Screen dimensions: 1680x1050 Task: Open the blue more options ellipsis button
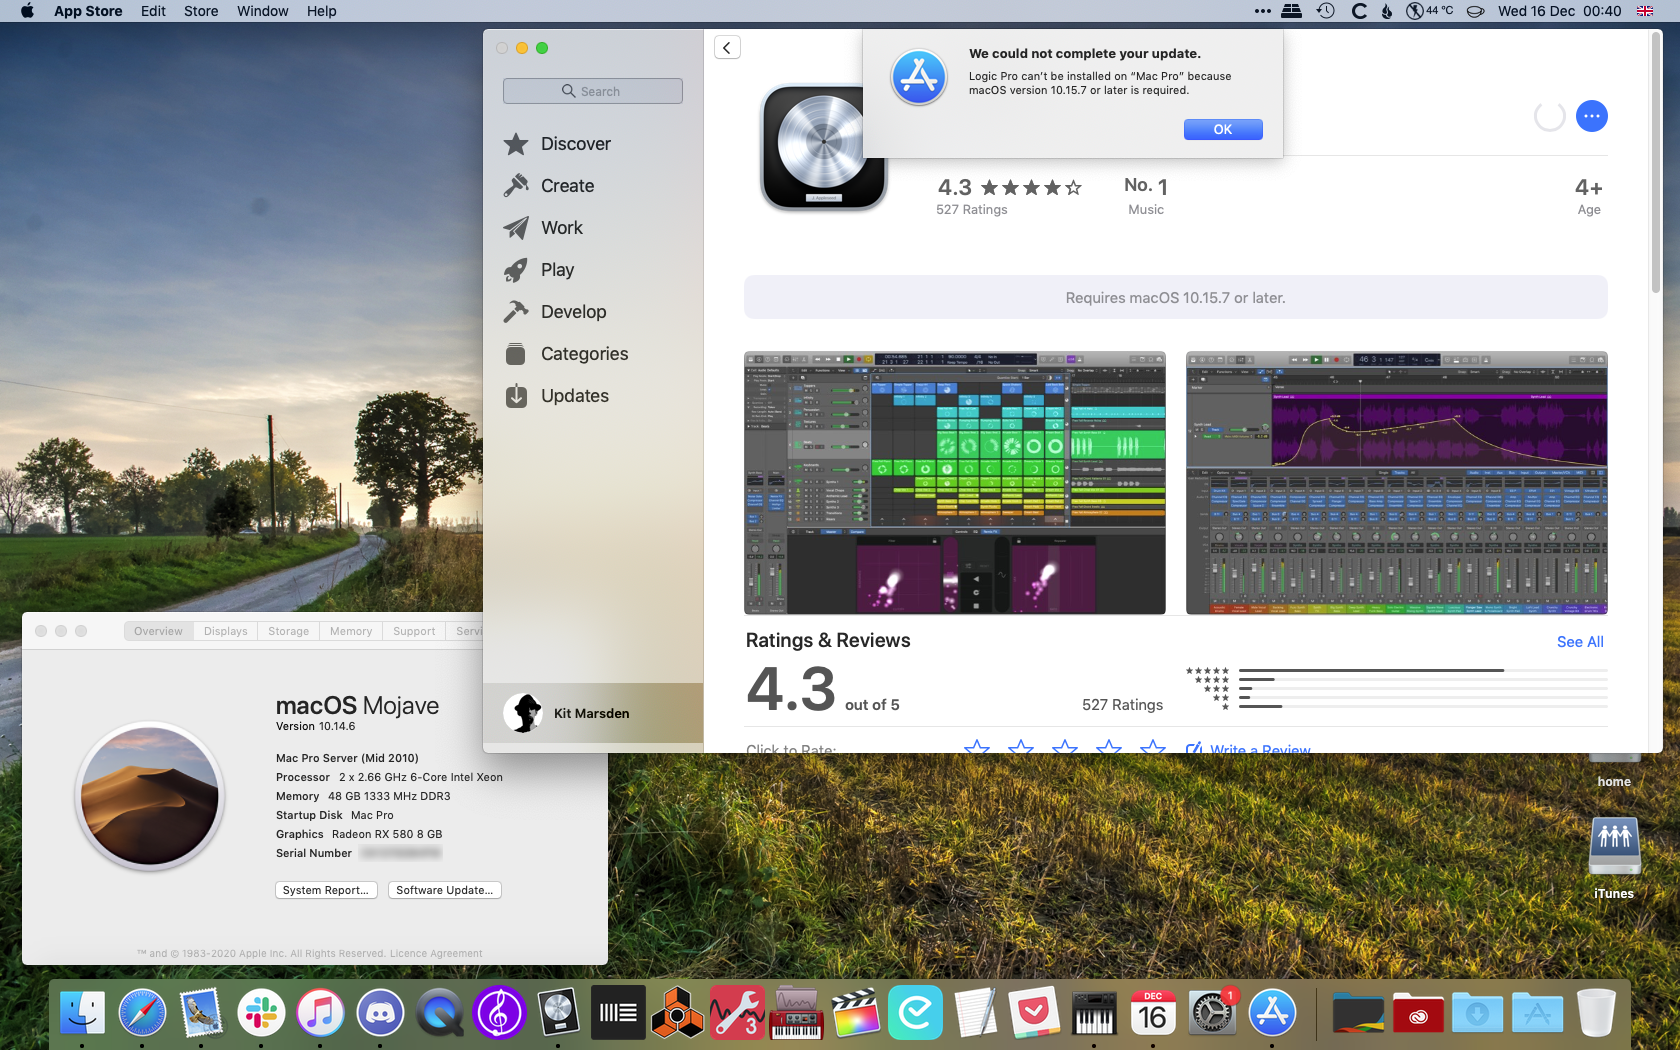[x=1591, y=116]
